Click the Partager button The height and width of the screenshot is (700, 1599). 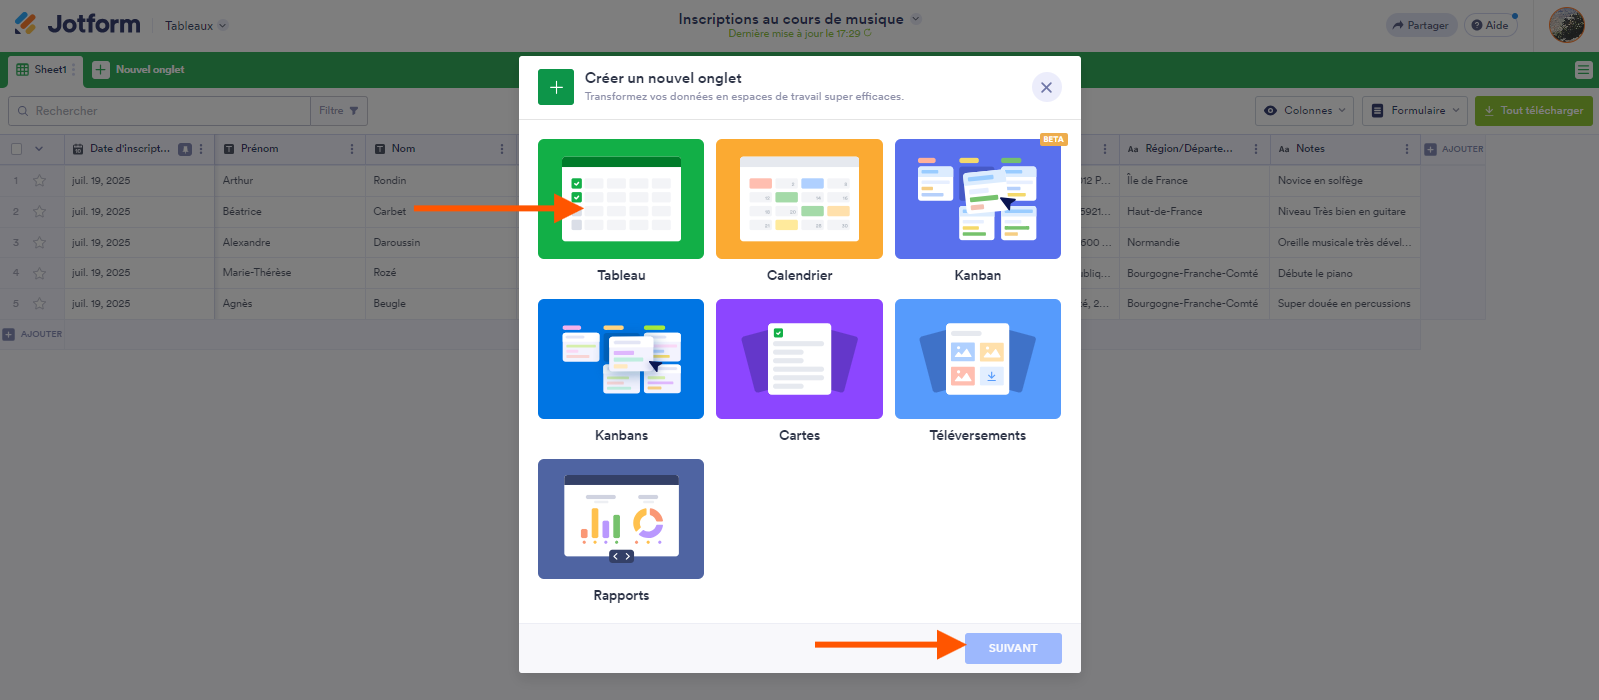1421,26
